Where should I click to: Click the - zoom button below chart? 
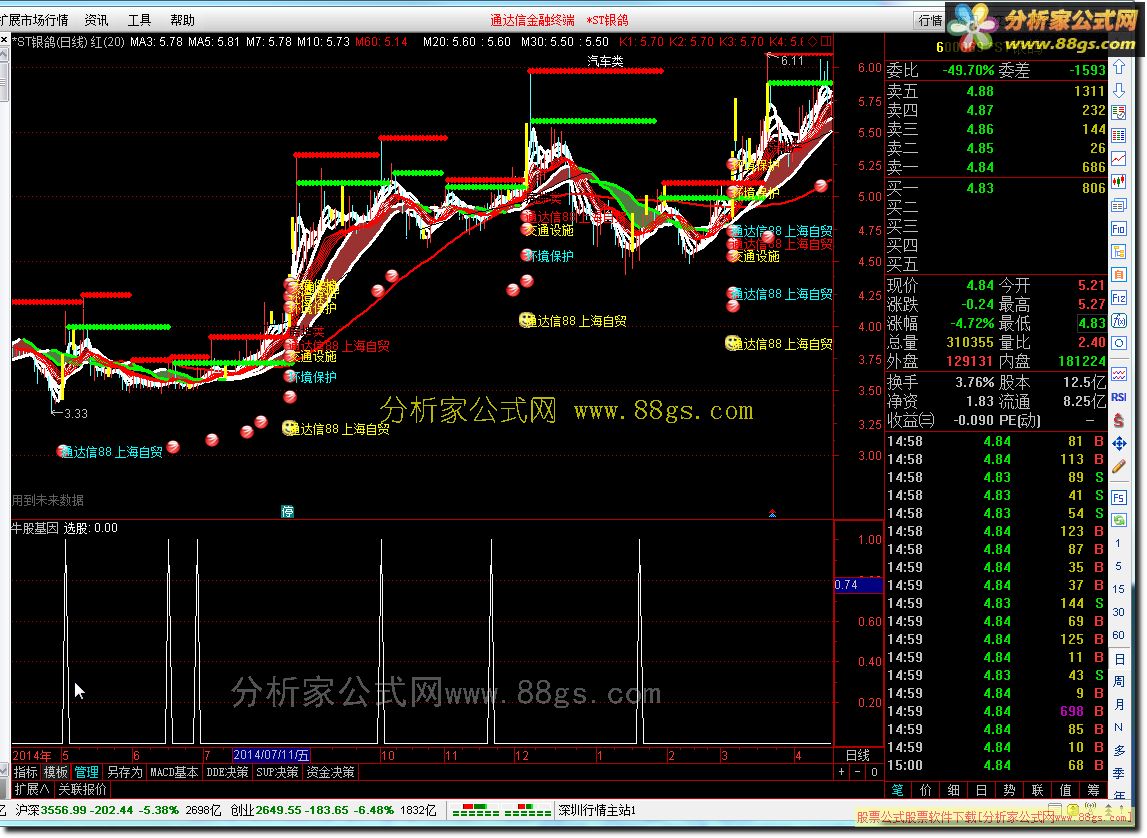(858, 772)
